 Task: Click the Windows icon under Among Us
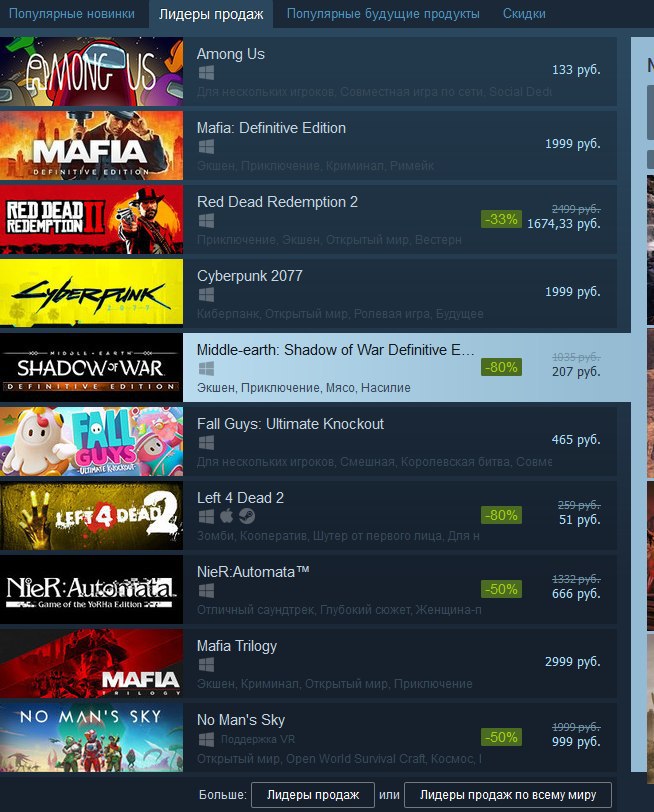tap(206, 73)
